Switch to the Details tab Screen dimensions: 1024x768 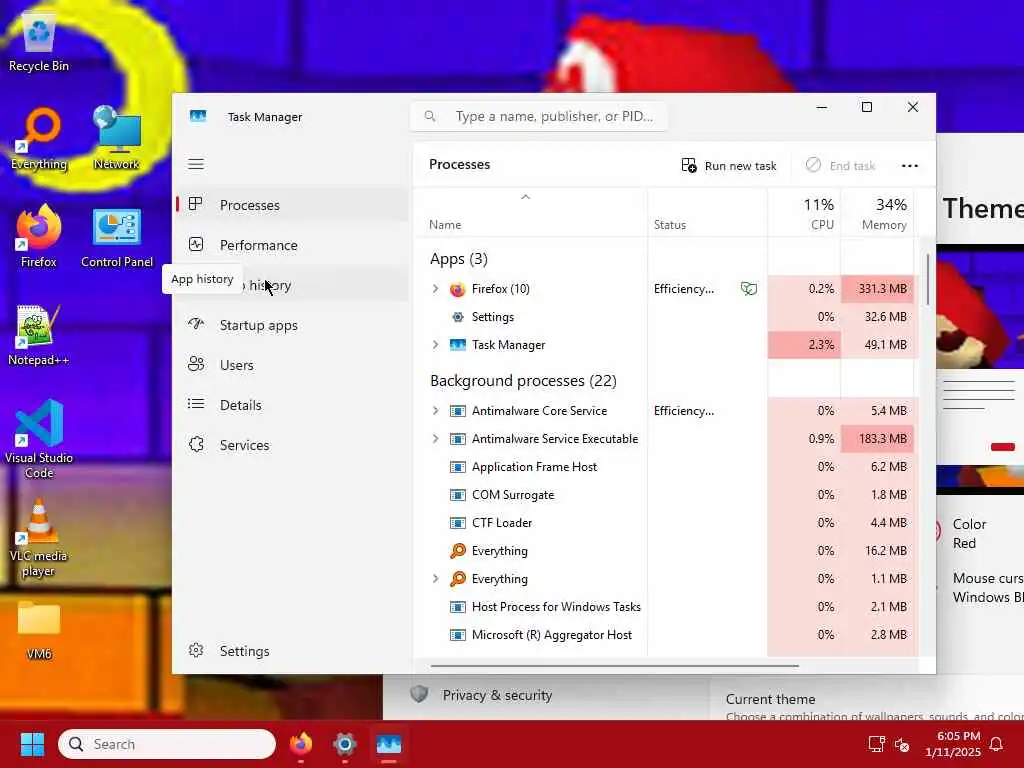coord(292,405)
